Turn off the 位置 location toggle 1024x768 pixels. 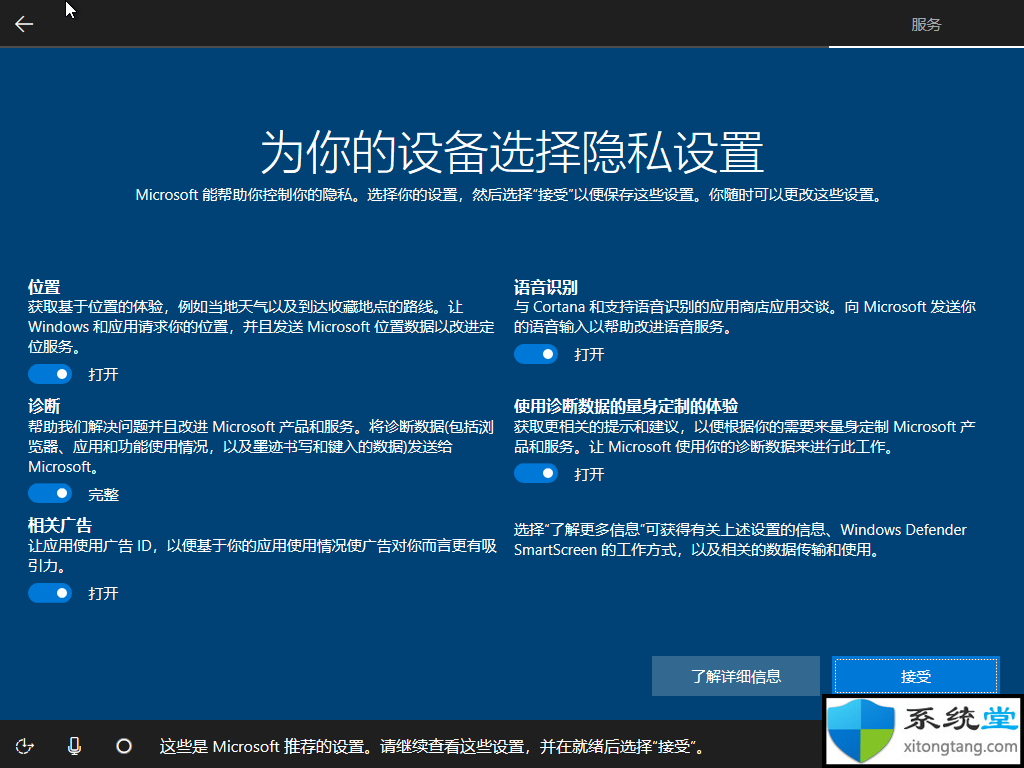point(50,374)
